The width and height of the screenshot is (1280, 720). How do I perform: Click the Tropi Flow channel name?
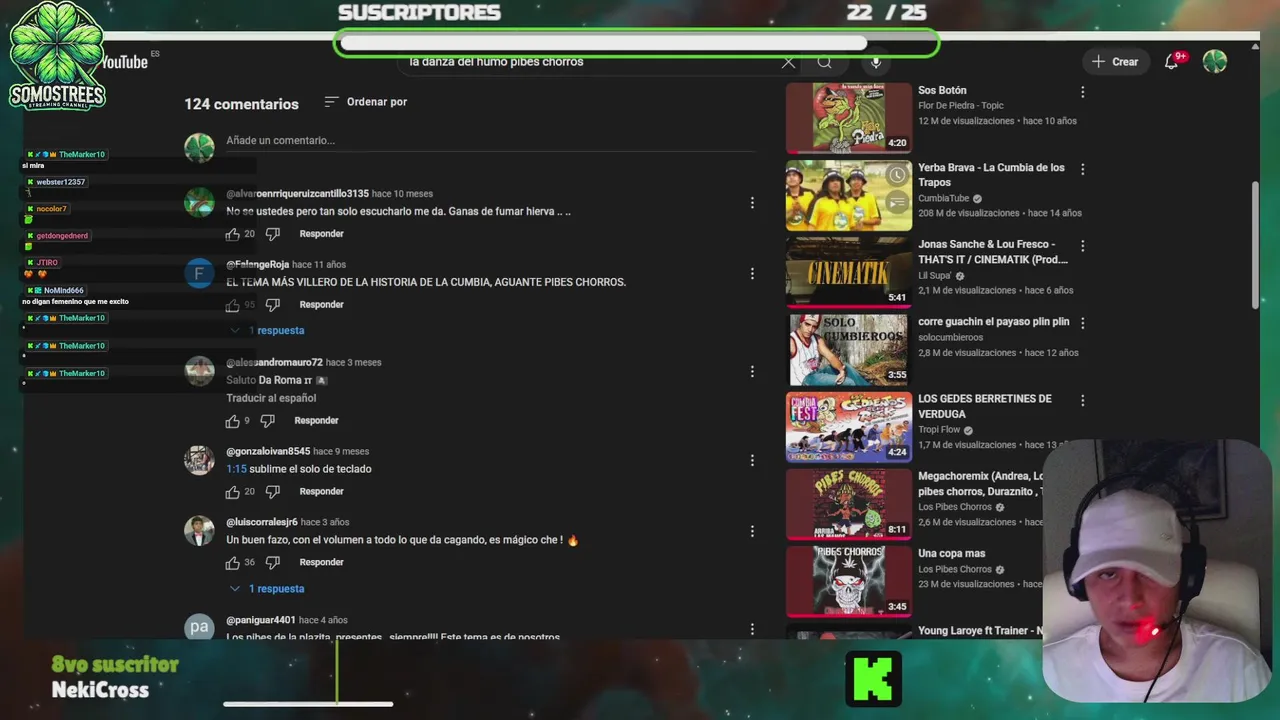tap(939, 431)
